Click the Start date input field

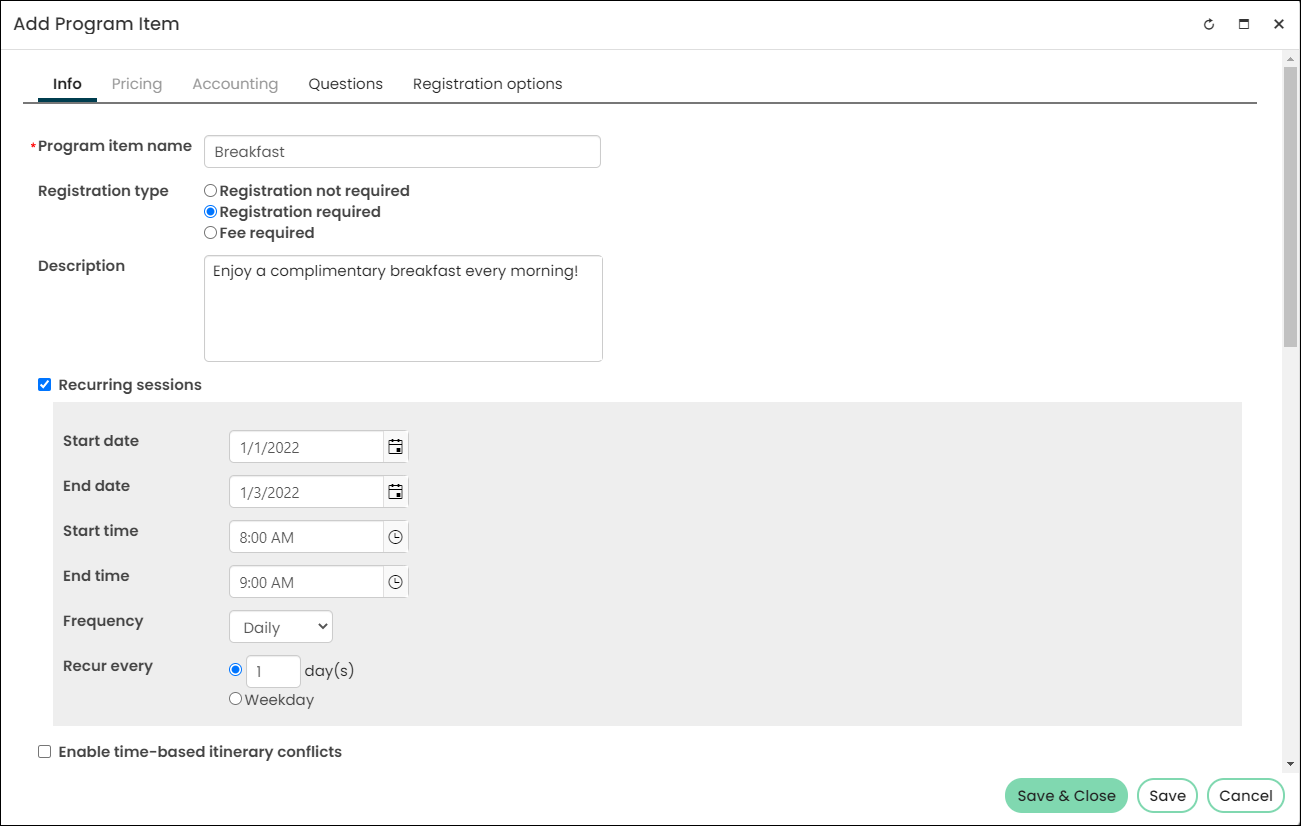pyautogui.click(x=306, y=447)
